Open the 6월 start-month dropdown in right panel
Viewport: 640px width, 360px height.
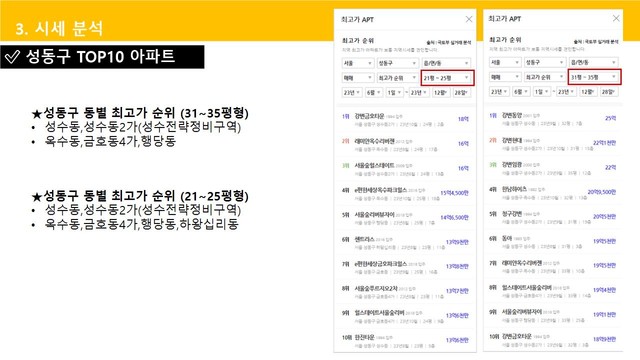521,92
